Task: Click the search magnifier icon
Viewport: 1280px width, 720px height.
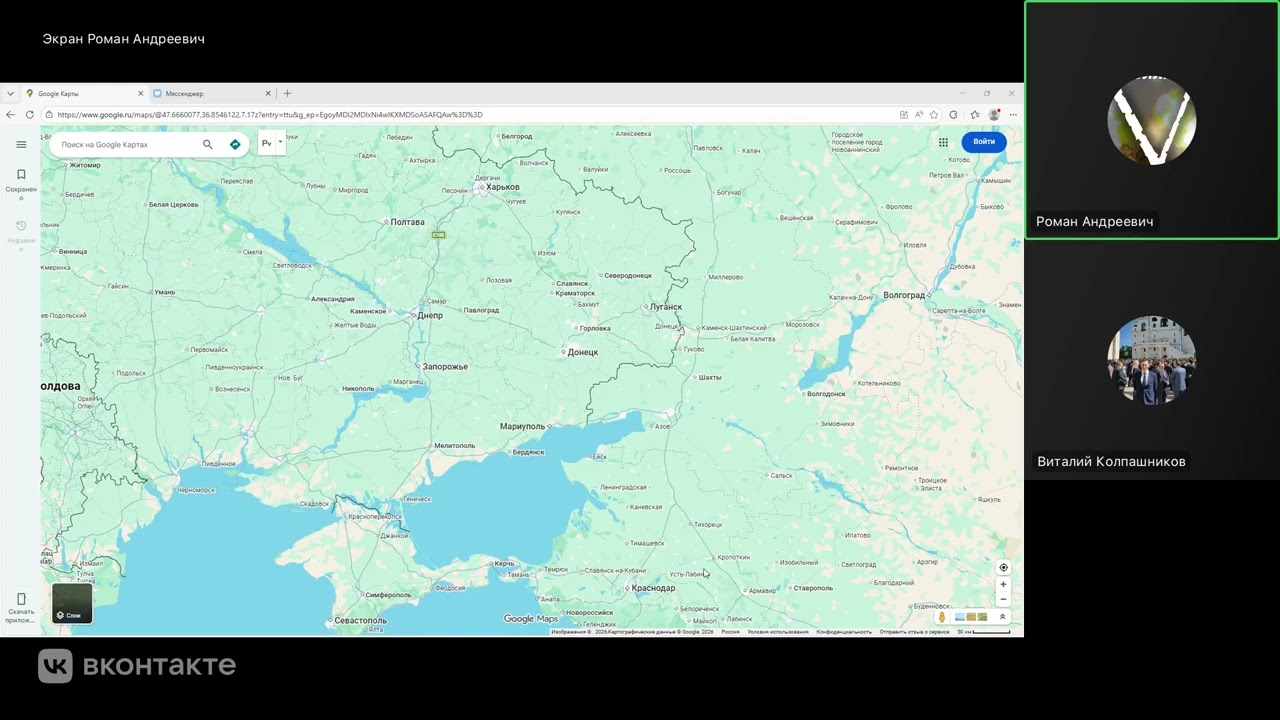Action: [208, 144]
